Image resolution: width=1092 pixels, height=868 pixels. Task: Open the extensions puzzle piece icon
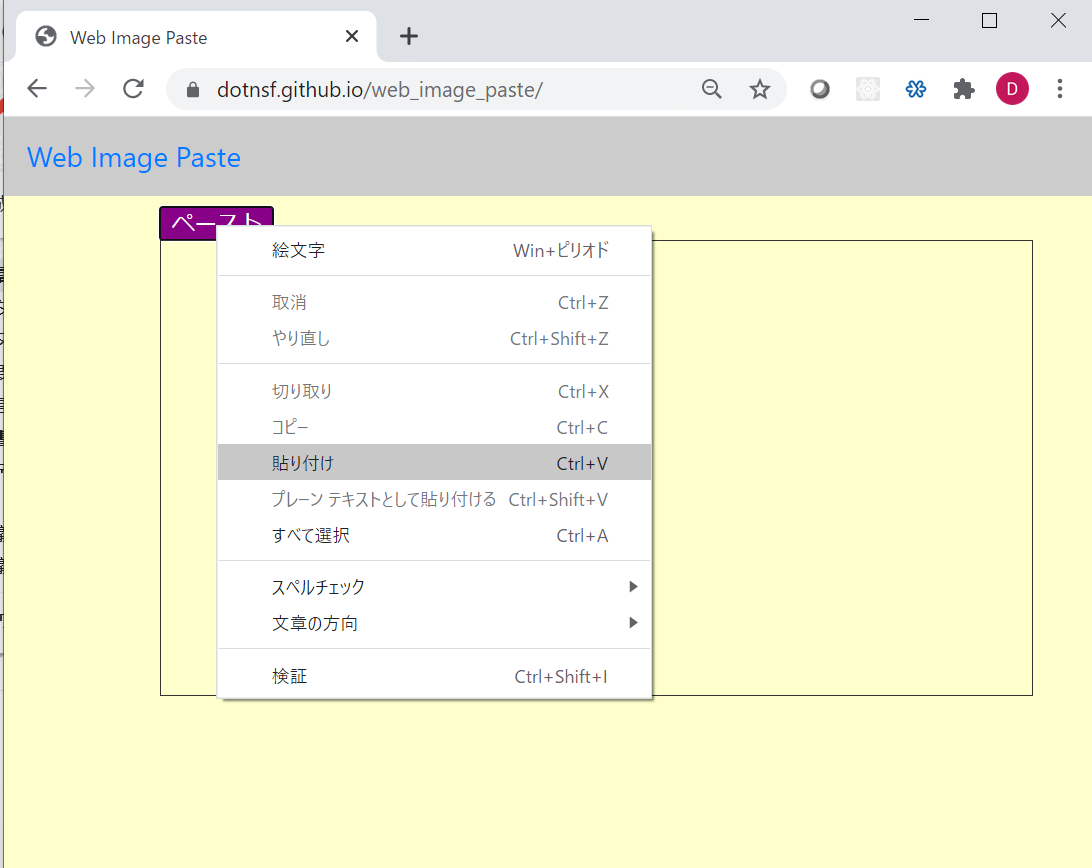963,89
